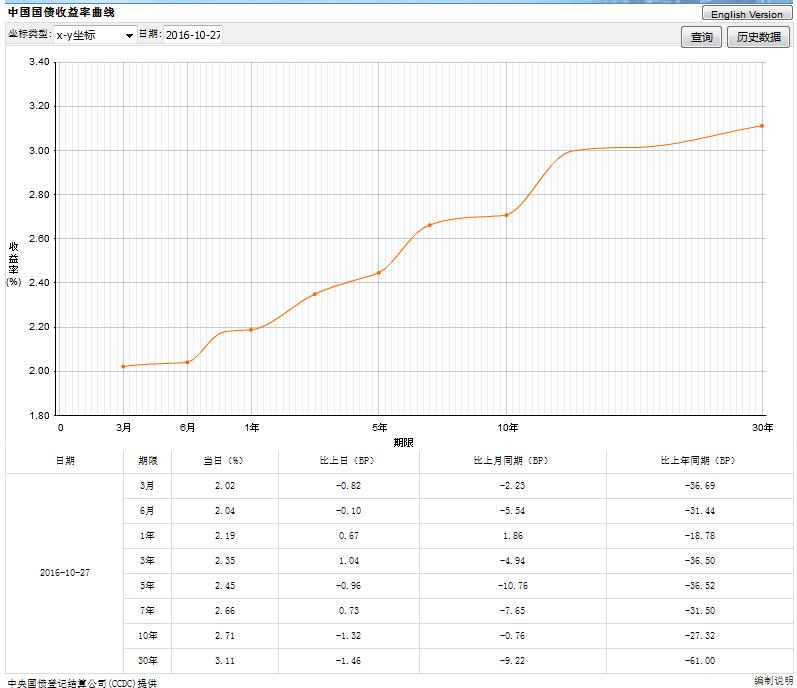Click the English Version button
The width and height of the screenshot is (797, 688).
click(746, 14)
